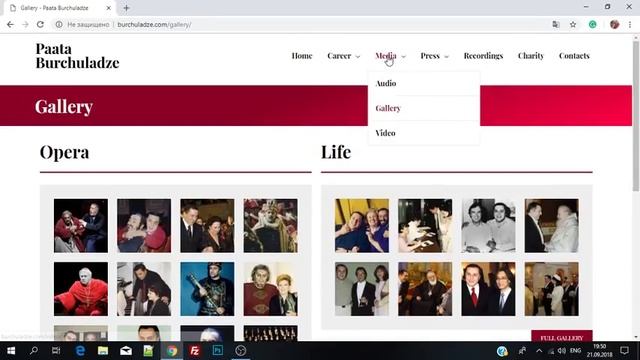Open Mail app on taskbar

tap(126, 351)
